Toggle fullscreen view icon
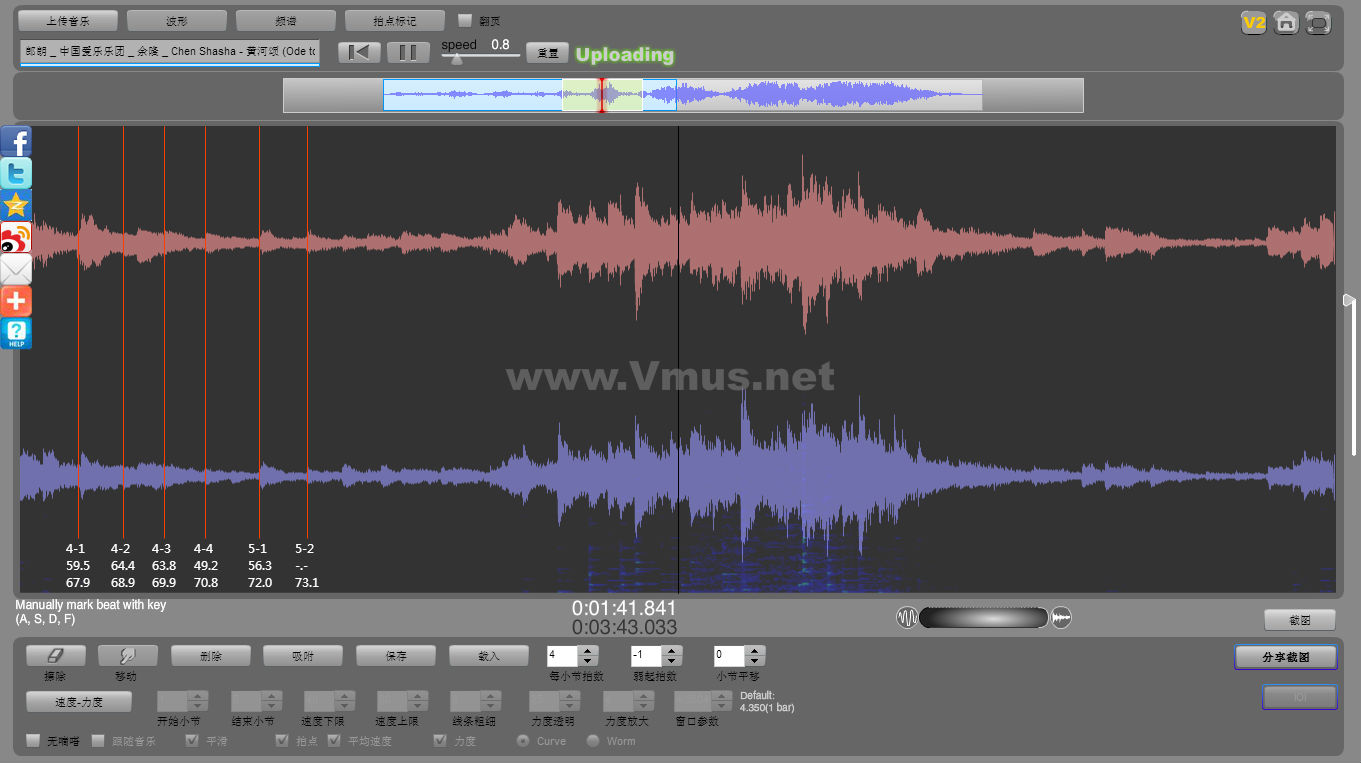The image size is (1361, 763). [x=1319, y=22]
